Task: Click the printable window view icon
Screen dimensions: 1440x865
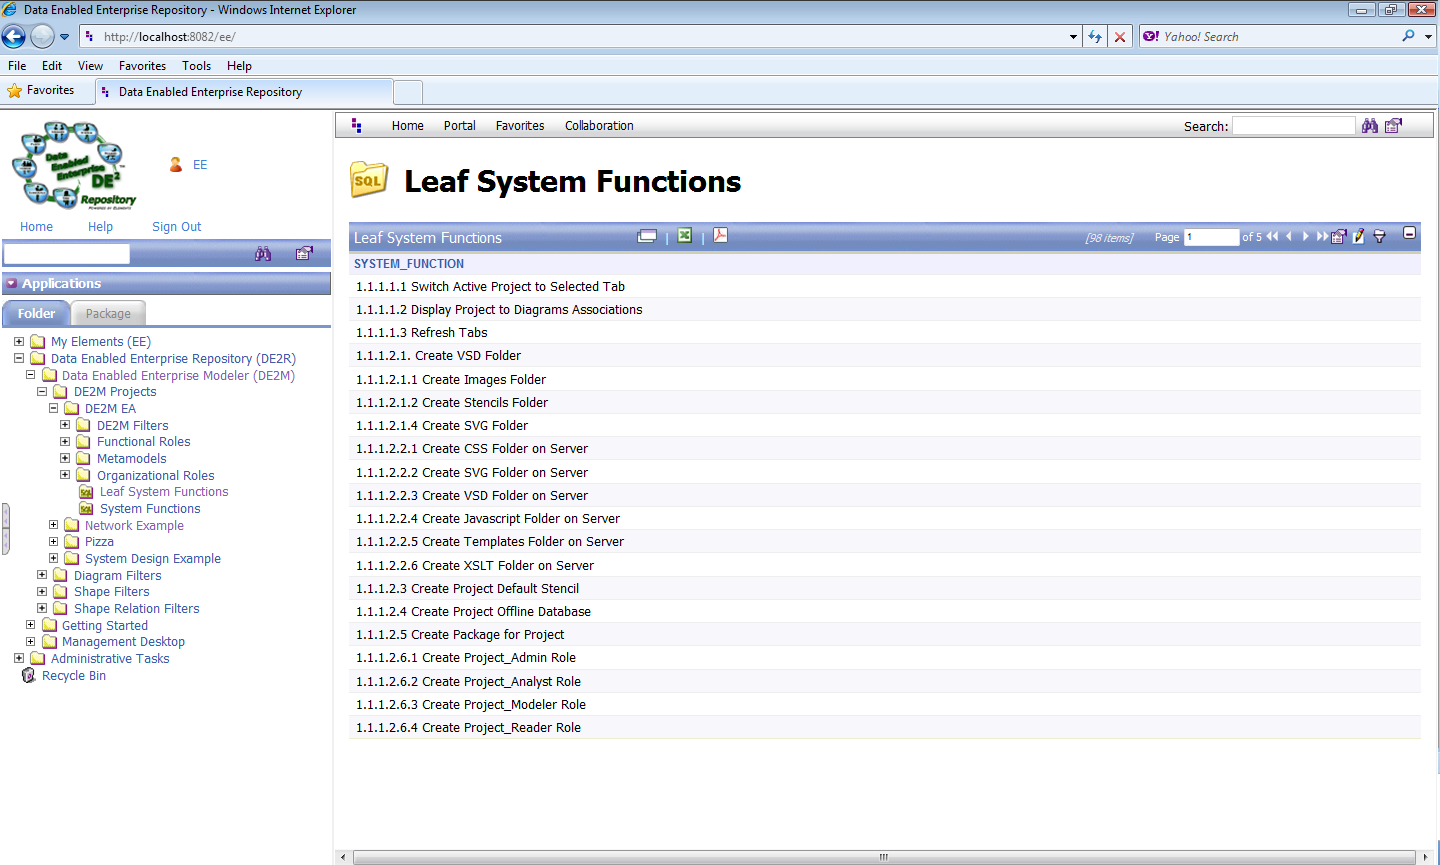Action: coord(647,236)
